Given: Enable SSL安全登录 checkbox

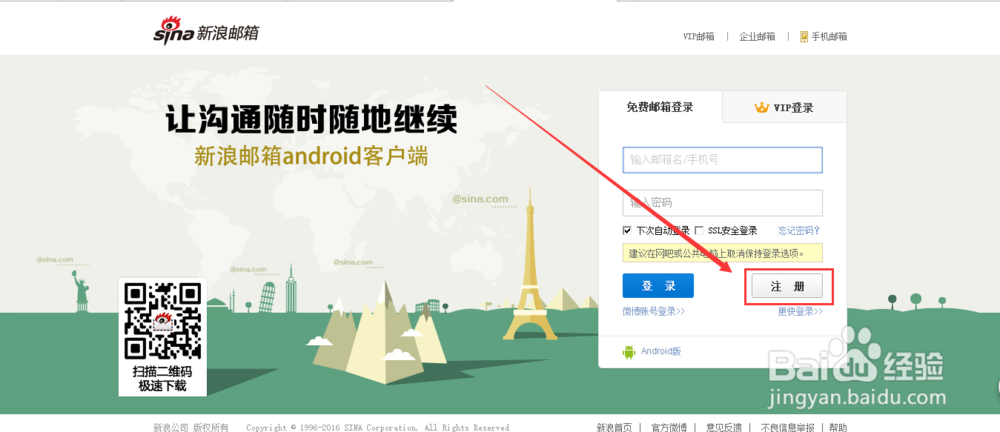Looking at the screenshot, I should click(699, 230).
